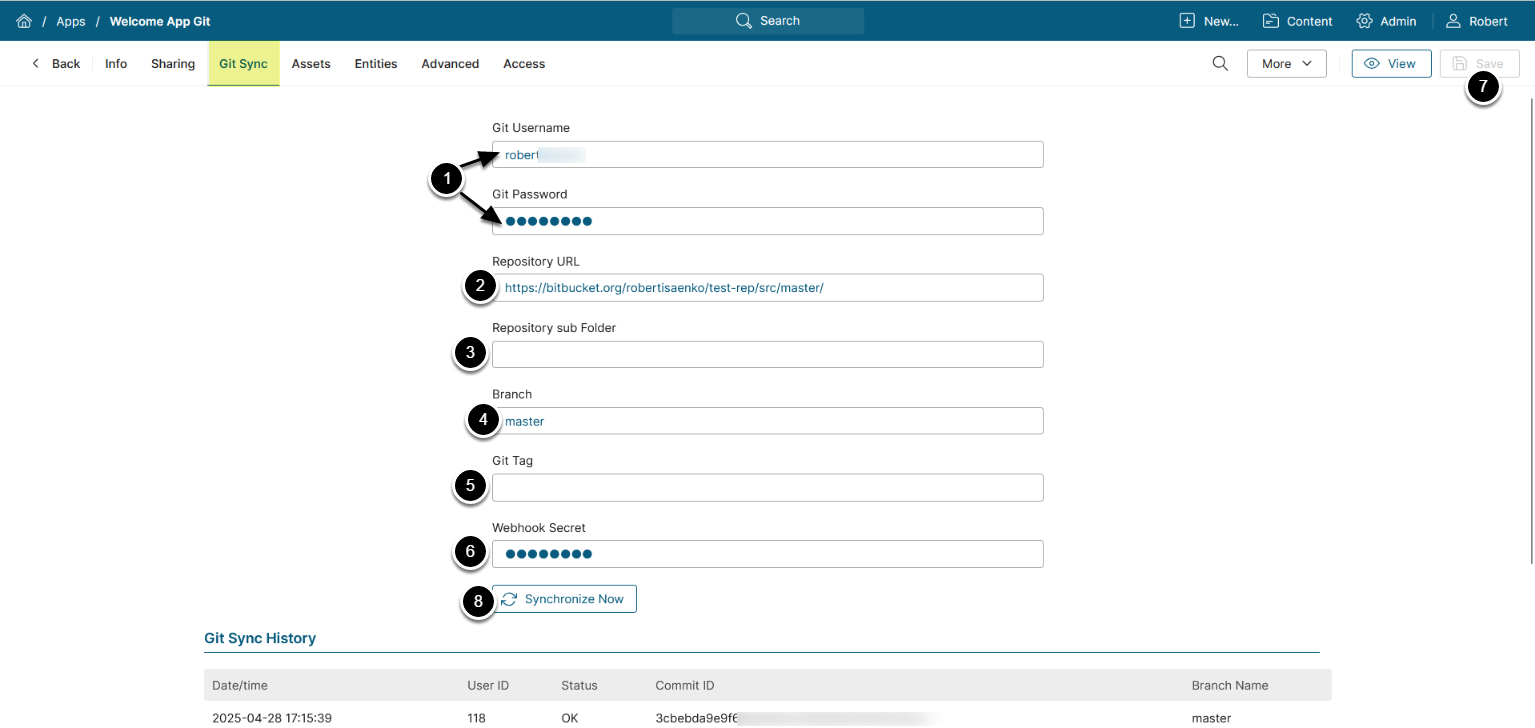Expand the More dropdown
Screen dimensions: 1535x728
pos(1287,63)
